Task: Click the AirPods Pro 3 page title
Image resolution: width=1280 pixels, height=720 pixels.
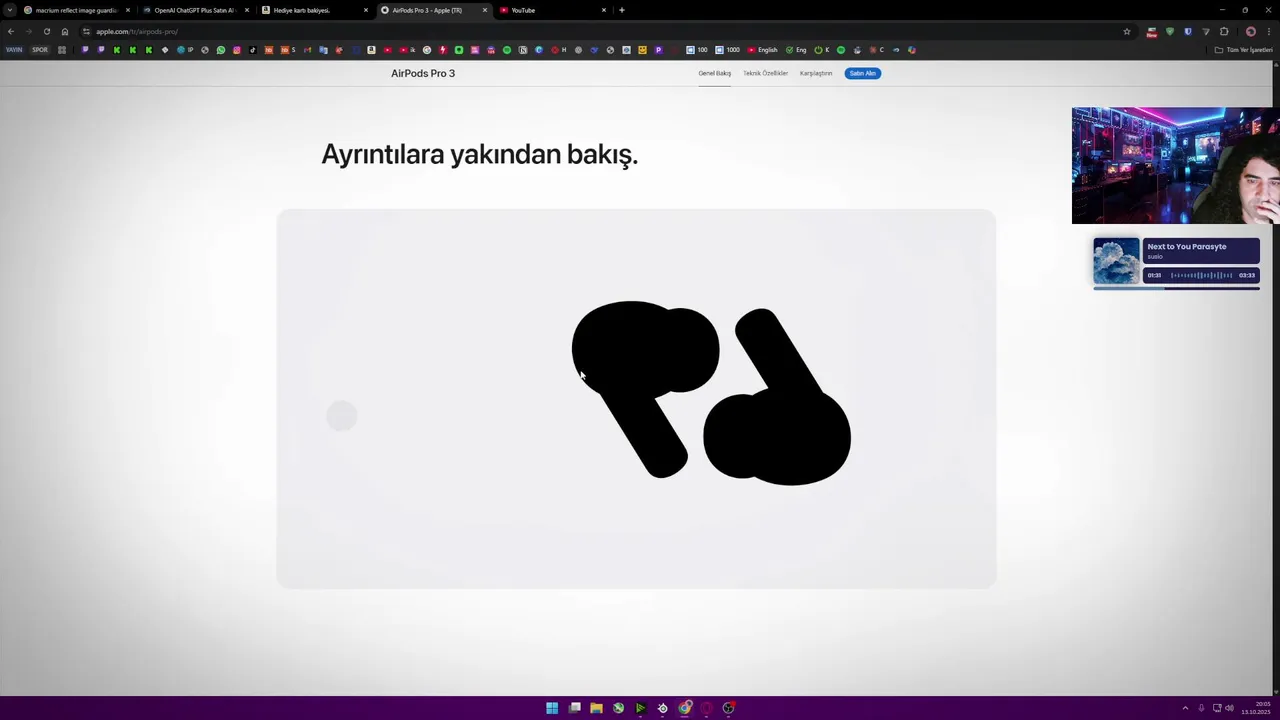Action: point(423,73)
